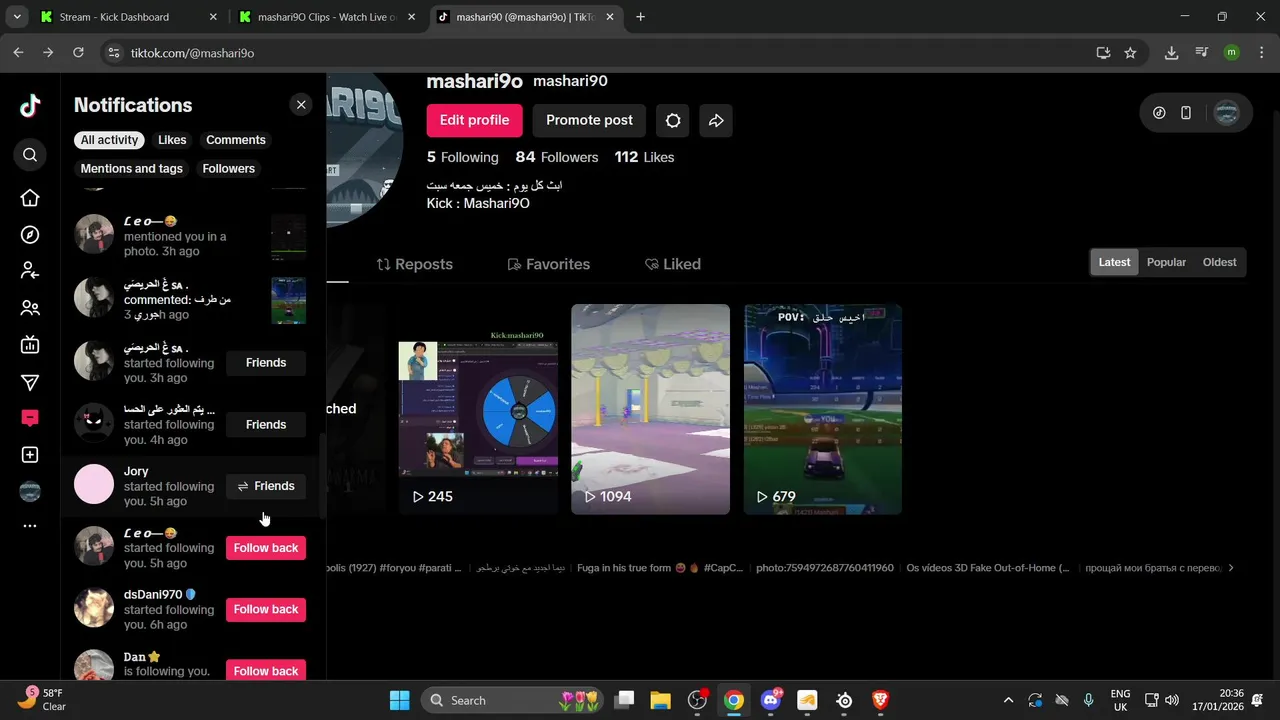Open the photo thumbnail in Leo's mention
This screenshot has height=720, width=1280.
click(289, 237)
